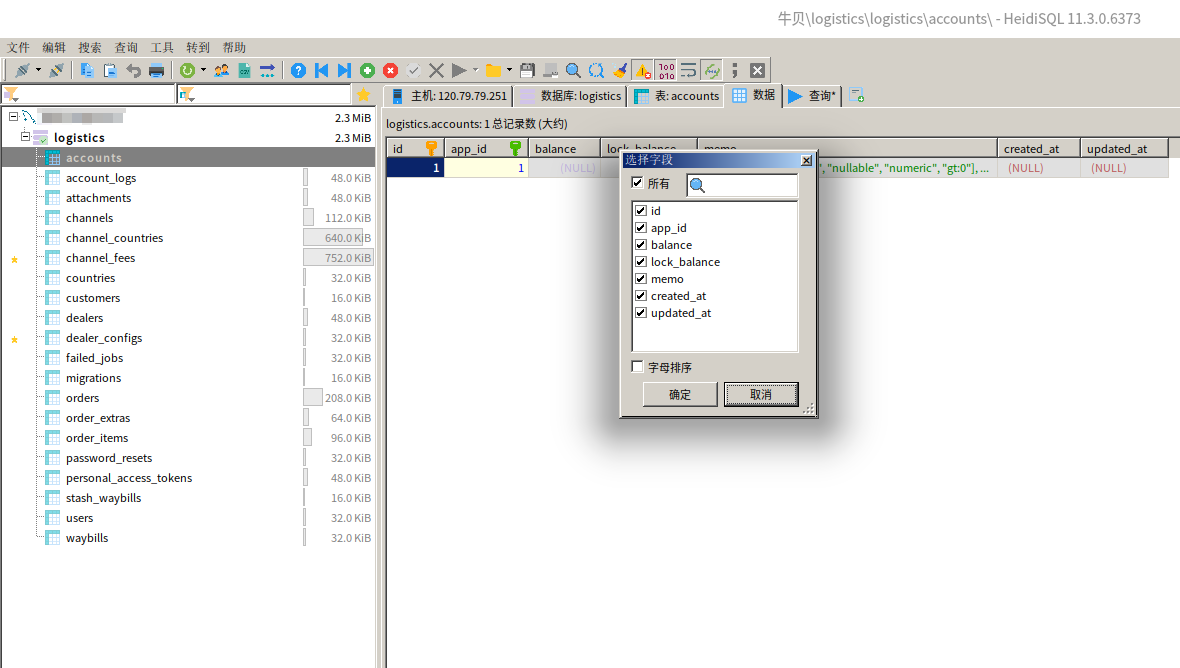
Task: Click the 确定 confirm button
Action: 680,394
